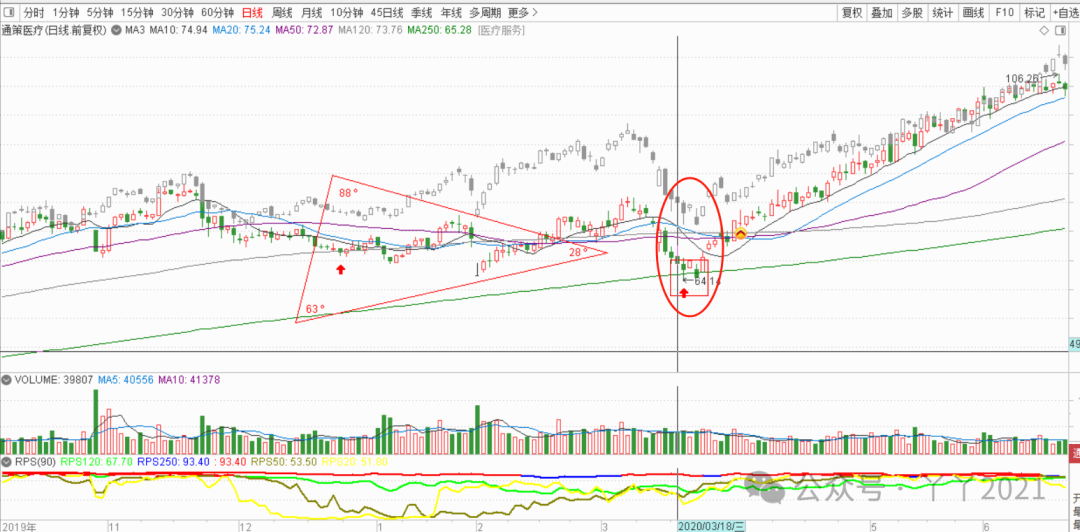Click the 标记 mark tool
This screenshot has width=1080, height=532.
[x=1034, y=13]
